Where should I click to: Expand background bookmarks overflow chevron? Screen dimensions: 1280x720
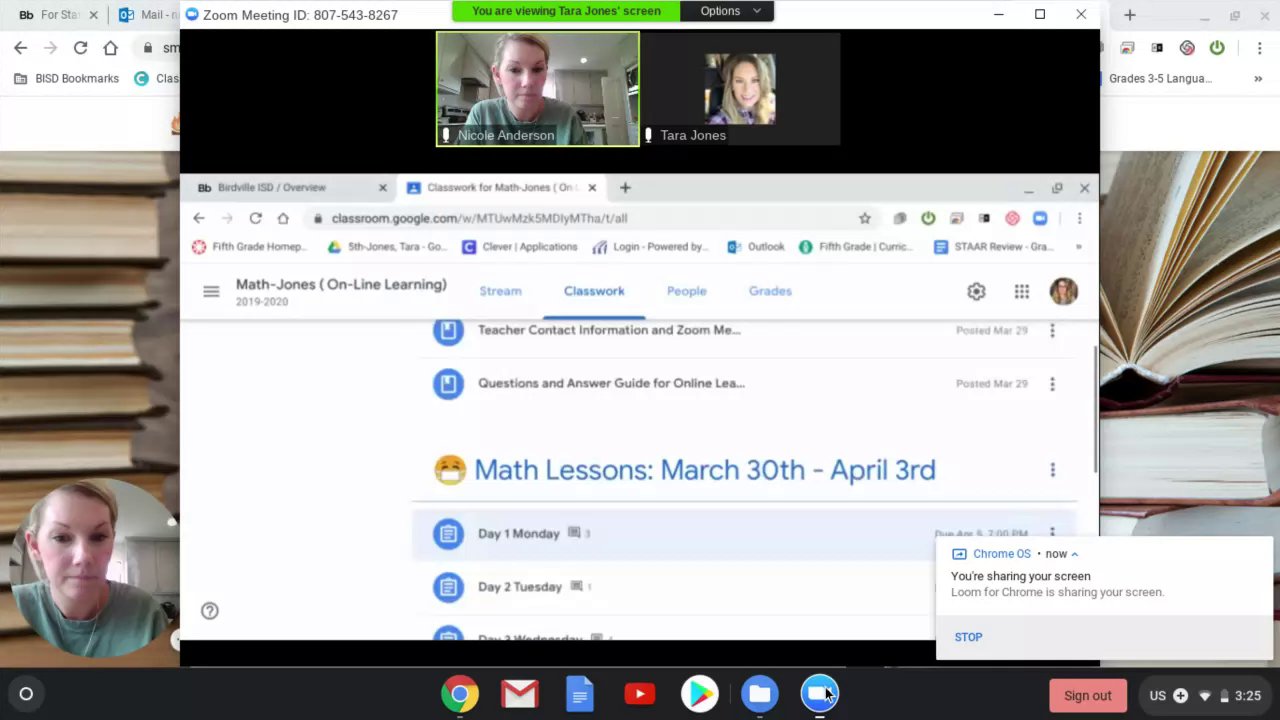click(1258, 78)
